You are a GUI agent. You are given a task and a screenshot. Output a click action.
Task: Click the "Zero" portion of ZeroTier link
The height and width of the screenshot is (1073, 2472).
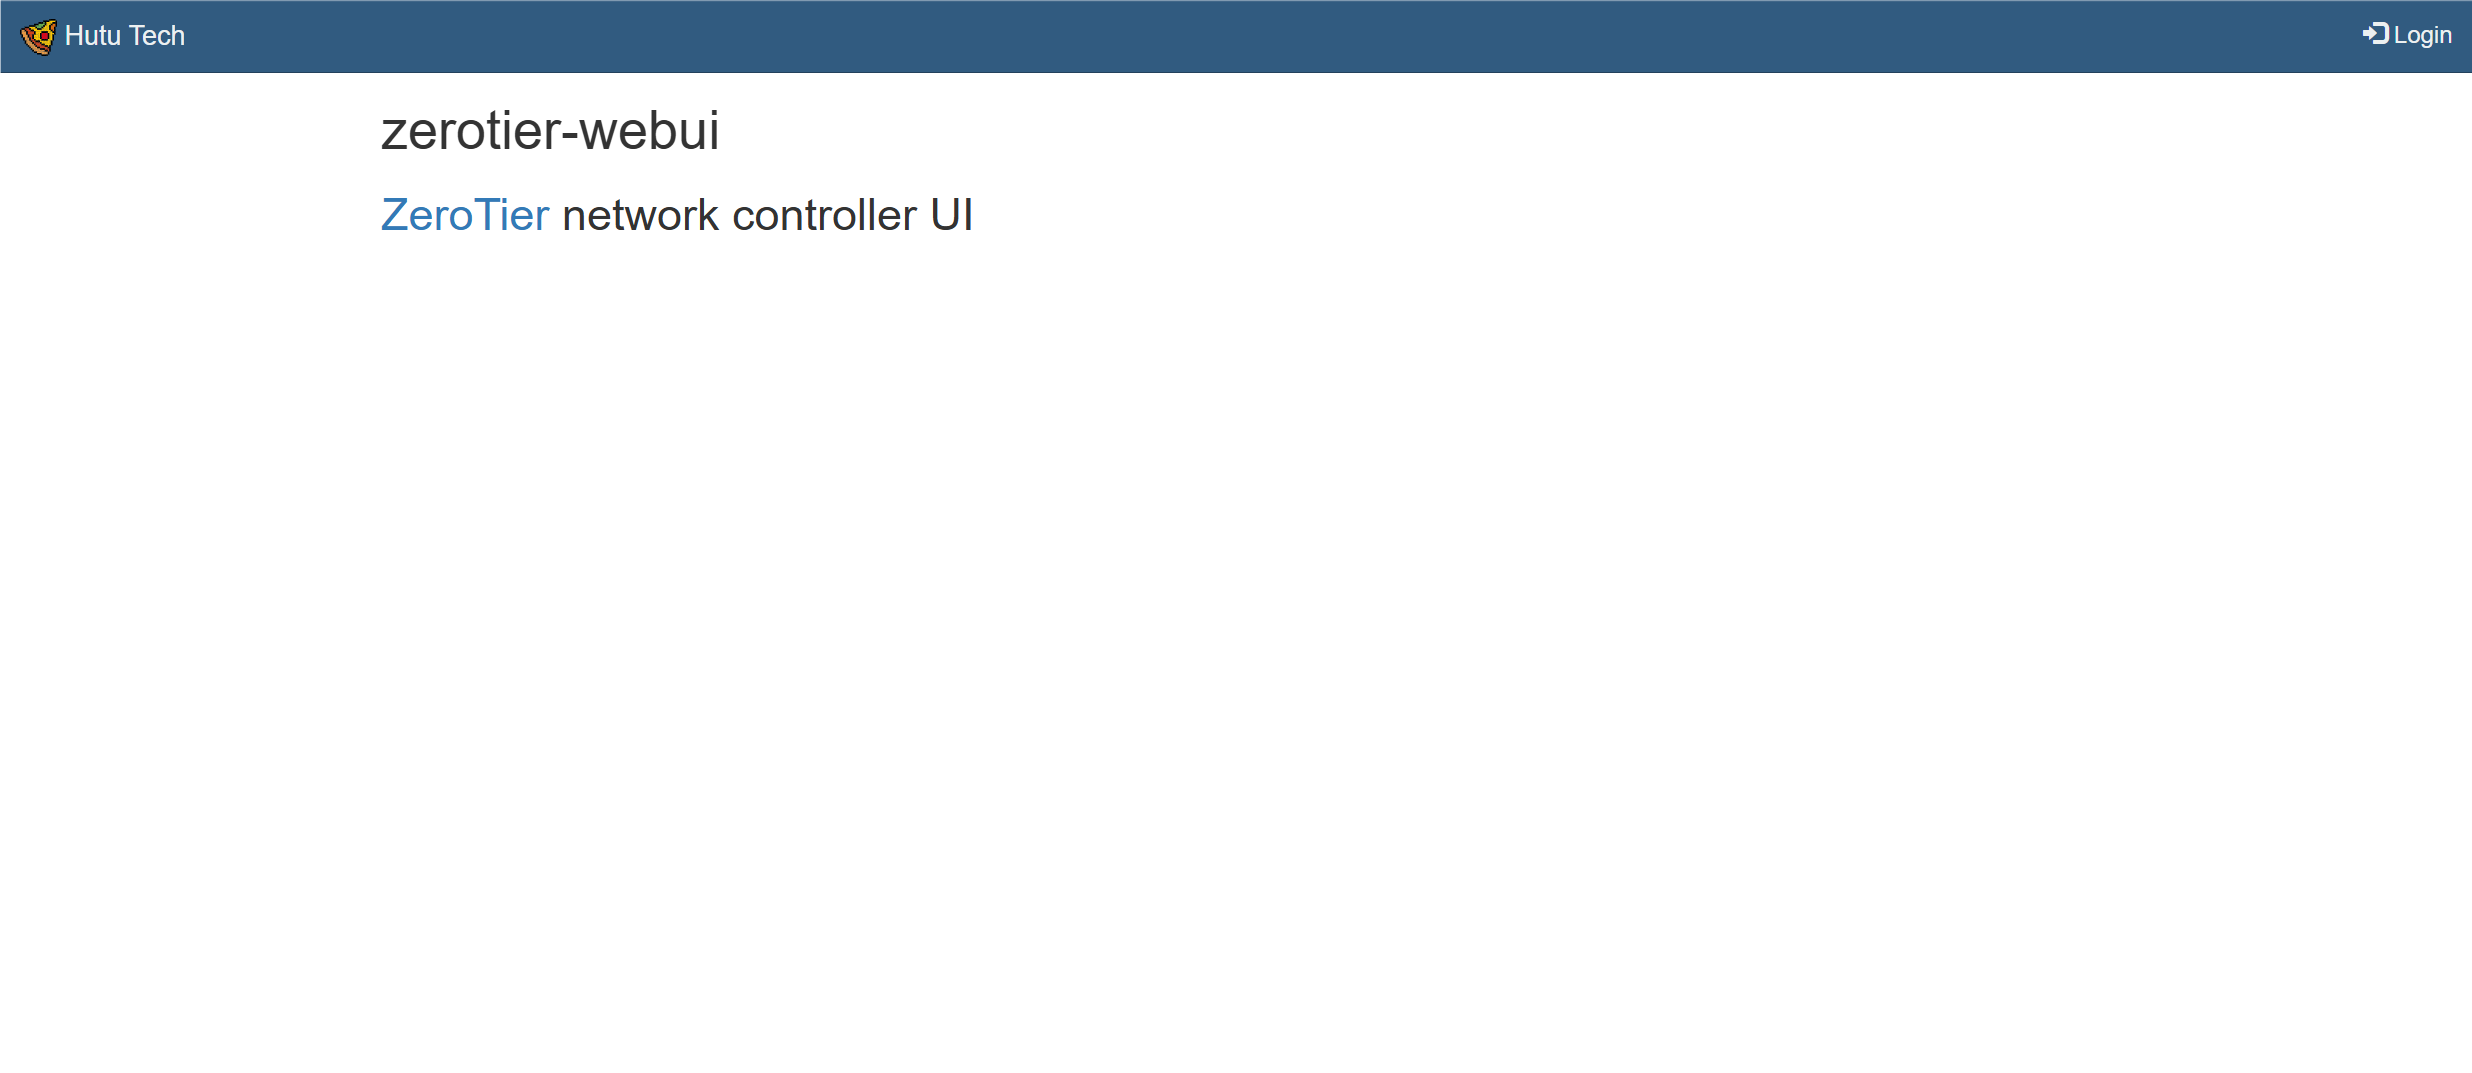427,215
